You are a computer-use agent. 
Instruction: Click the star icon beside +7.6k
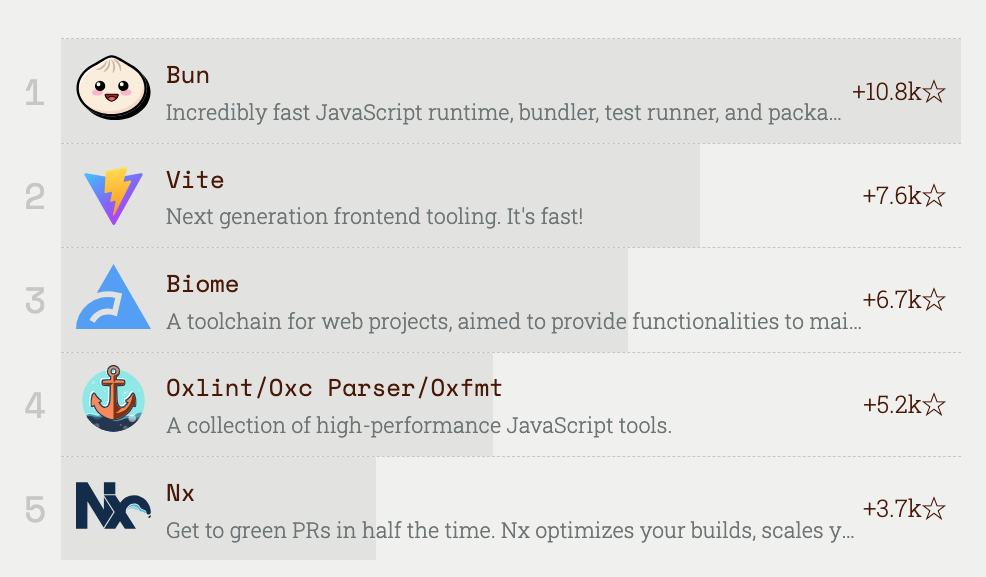[x=934, y=196]
